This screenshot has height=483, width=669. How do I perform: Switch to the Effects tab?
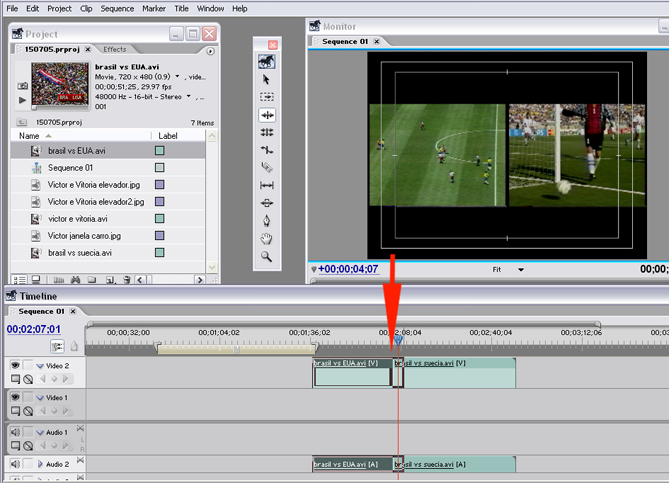coord(115,49)
